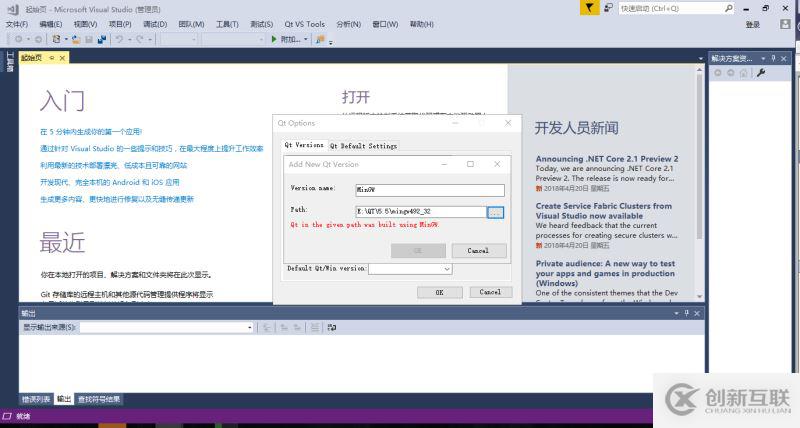Open the Attach button dropdown arrow
The height and width of the screenshot is (428, 800).
click(x=306, y=39)
